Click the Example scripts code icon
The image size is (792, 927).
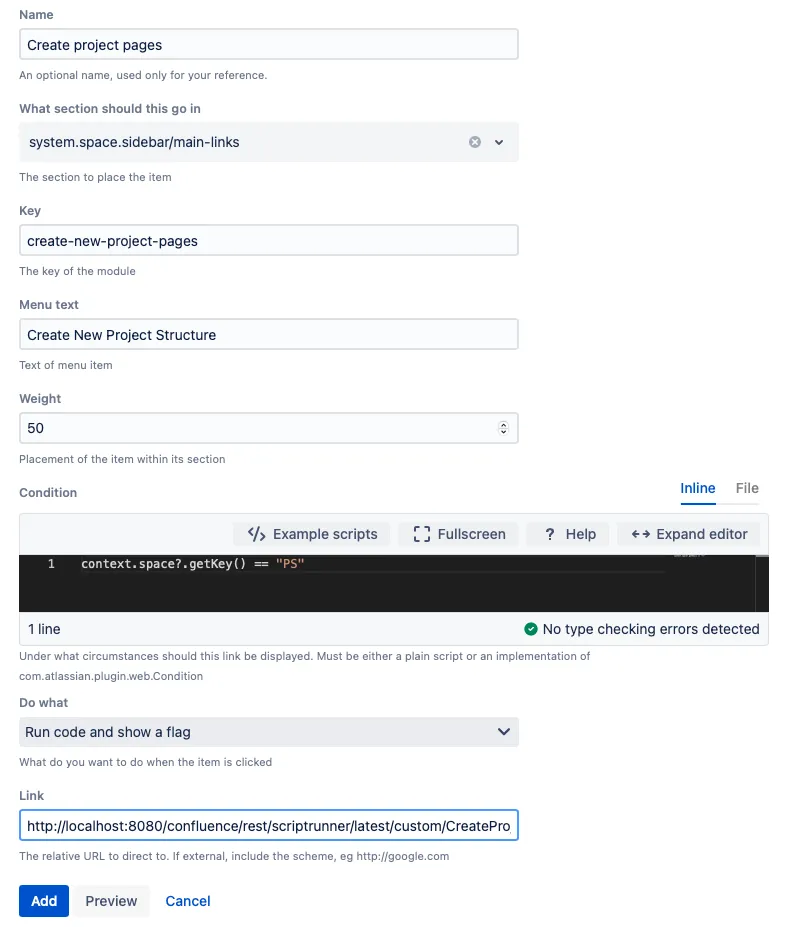pyautogui.click(x=257, y=534)
